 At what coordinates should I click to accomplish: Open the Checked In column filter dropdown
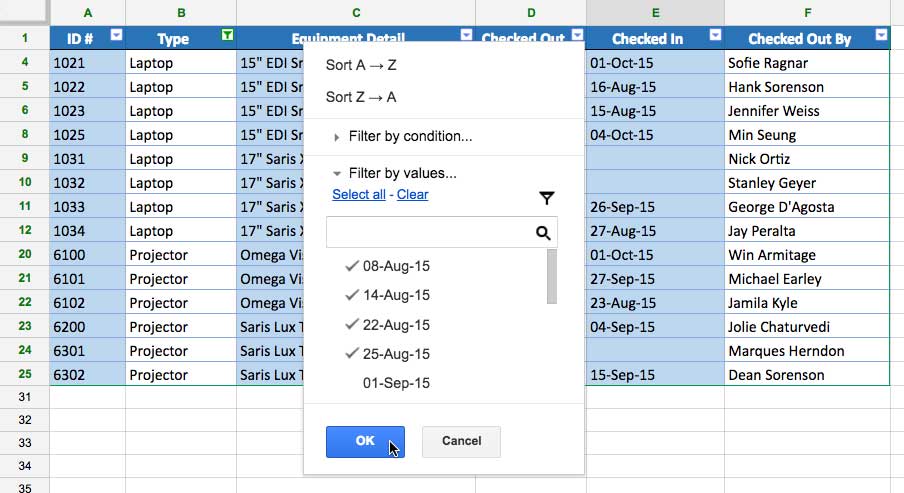(715, 35)
